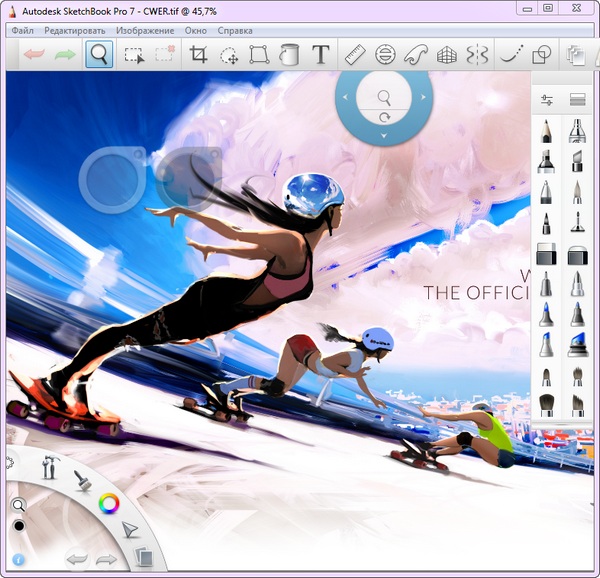
Task: Open the Файл menu
Action: [22, 31]
